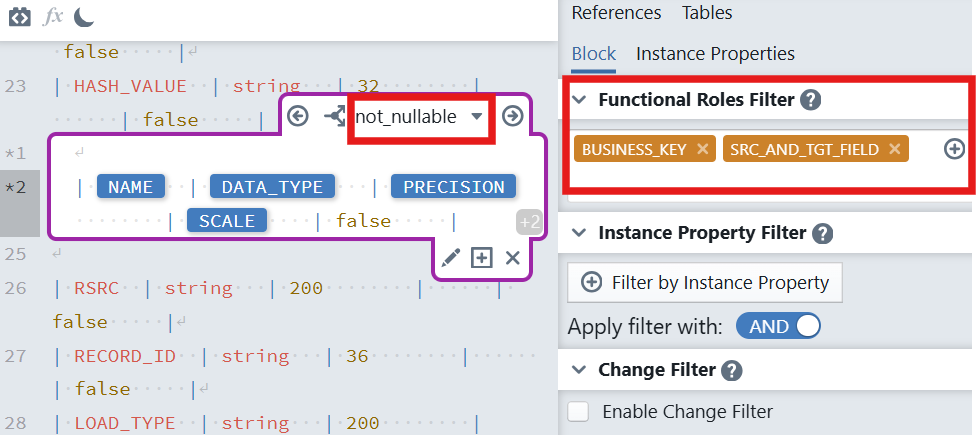Open Functional Roles Filter help icon

(811, 100)
